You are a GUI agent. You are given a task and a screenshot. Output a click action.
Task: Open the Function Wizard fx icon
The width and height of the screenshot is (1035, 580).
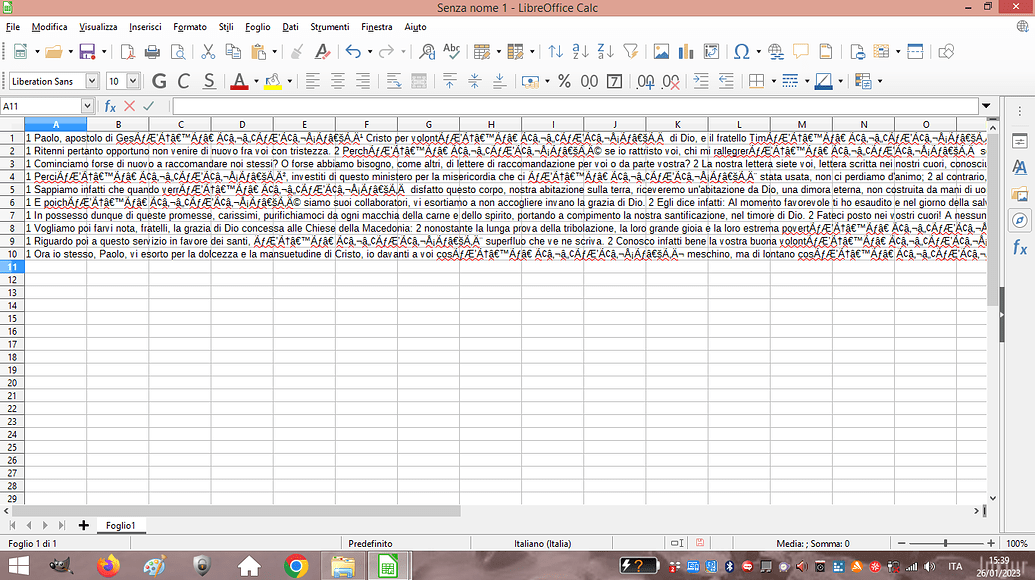111,106
